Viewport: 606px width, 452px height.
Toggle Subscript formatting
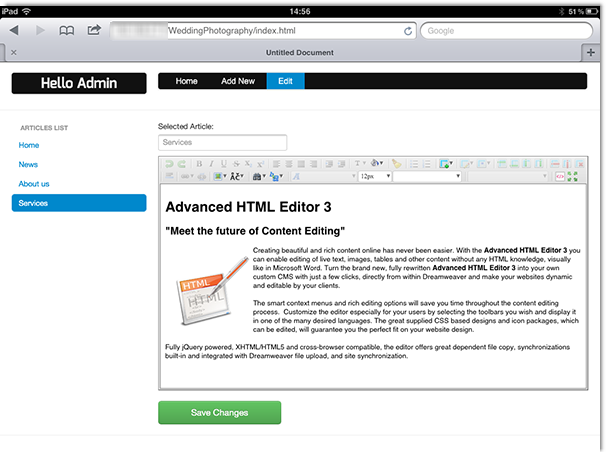click(x=248, y=164)
